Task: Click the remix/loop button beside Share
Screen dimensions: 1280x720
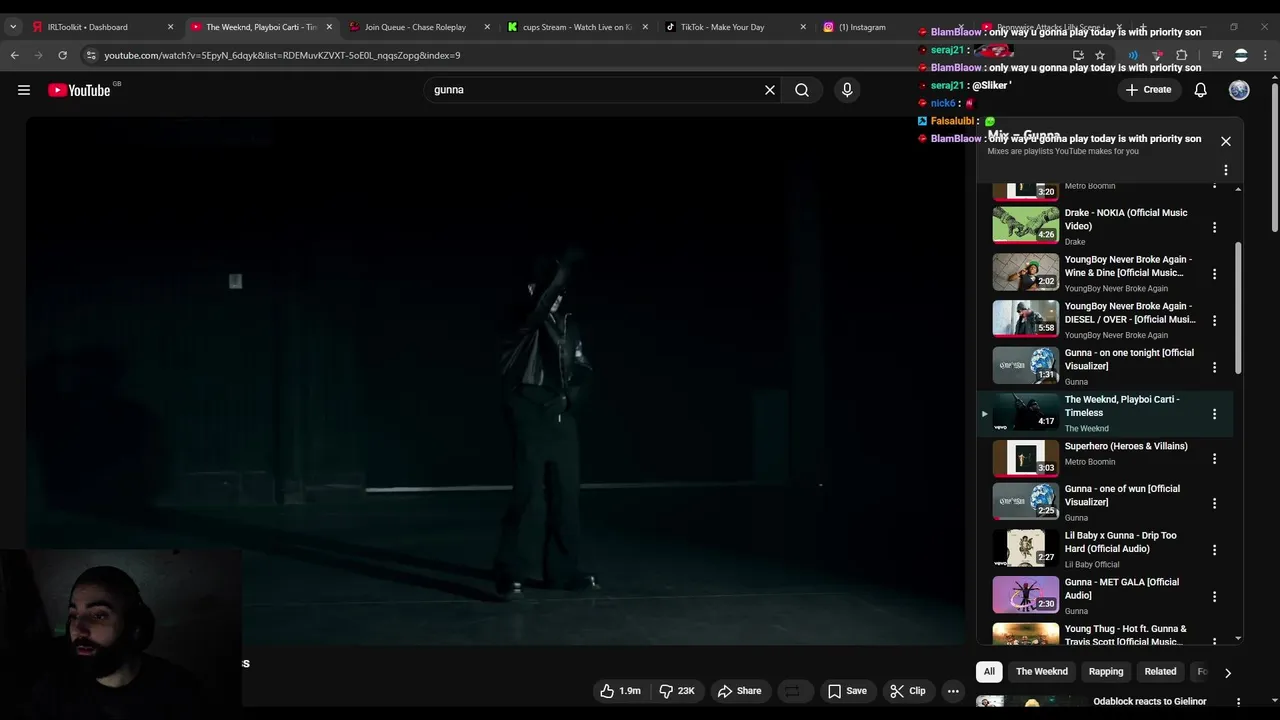Action: pos(791,691)
